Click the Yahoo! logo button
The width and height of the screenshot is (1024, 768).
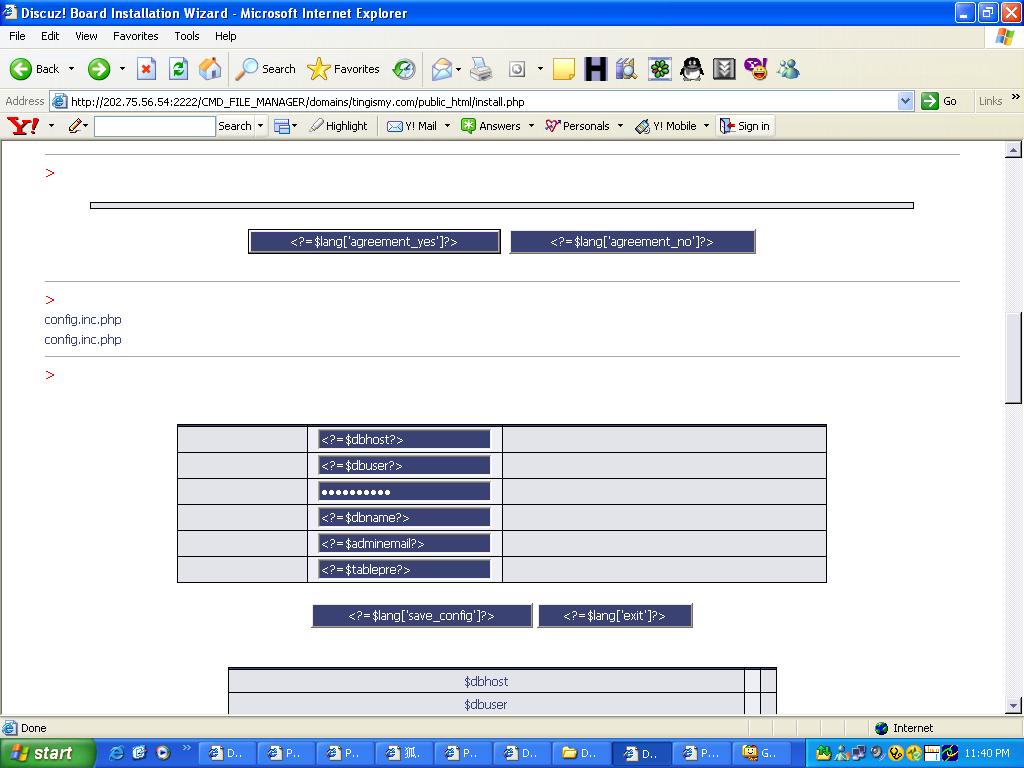tap(22, 126)
